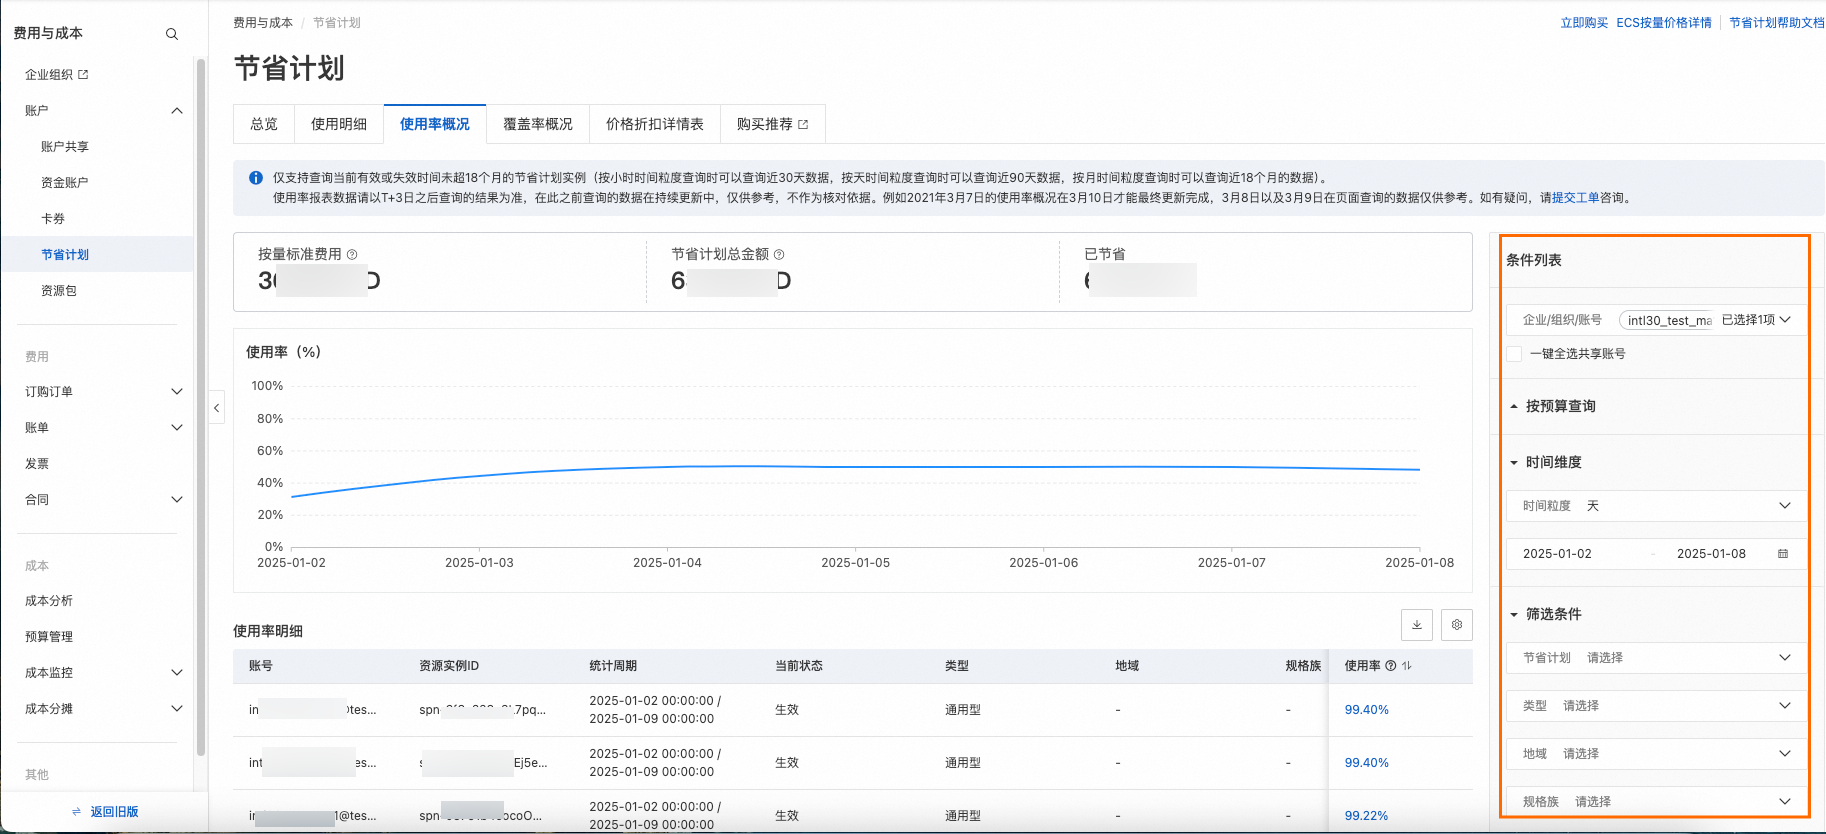Select 节省计划 in sidebar
This screenshot has height=834, width=1826.
click(65, 255)
